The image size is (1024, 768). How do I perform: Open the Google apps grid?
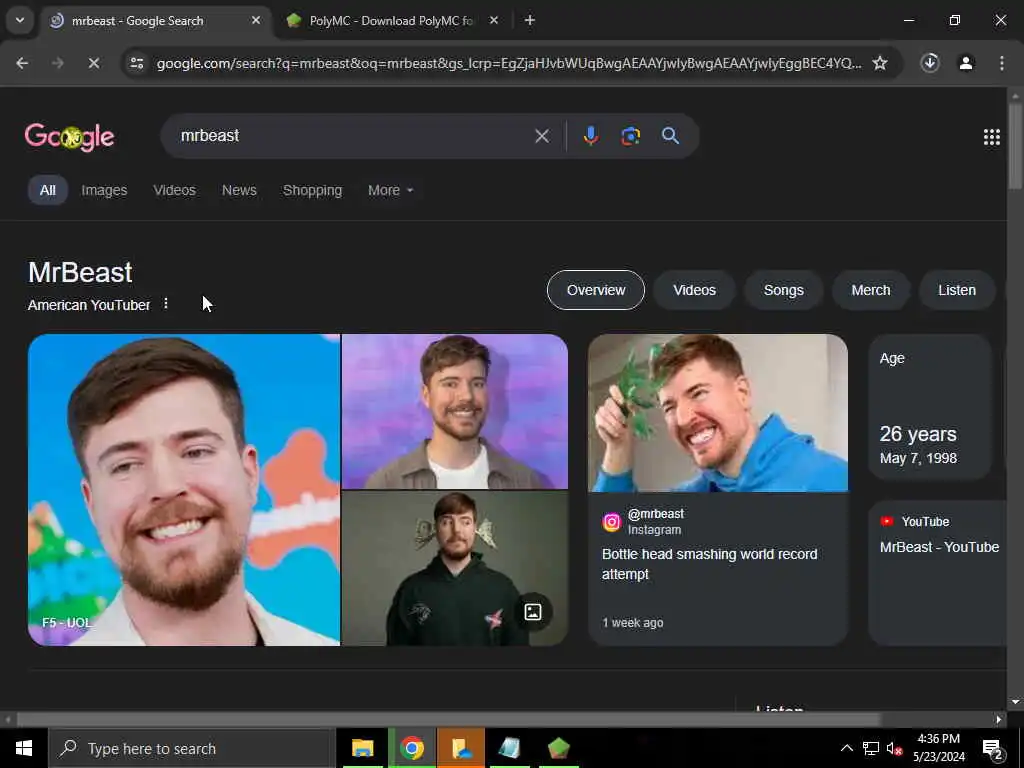point(991,136)
